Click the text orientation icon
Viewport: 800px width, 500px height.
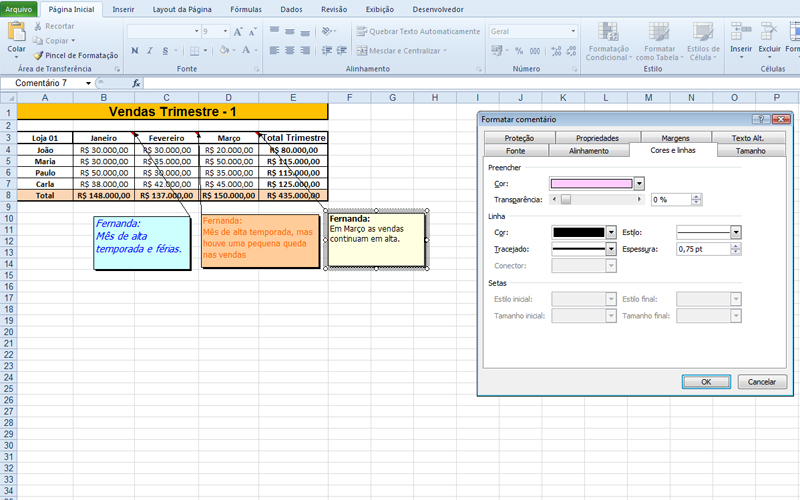327,32
